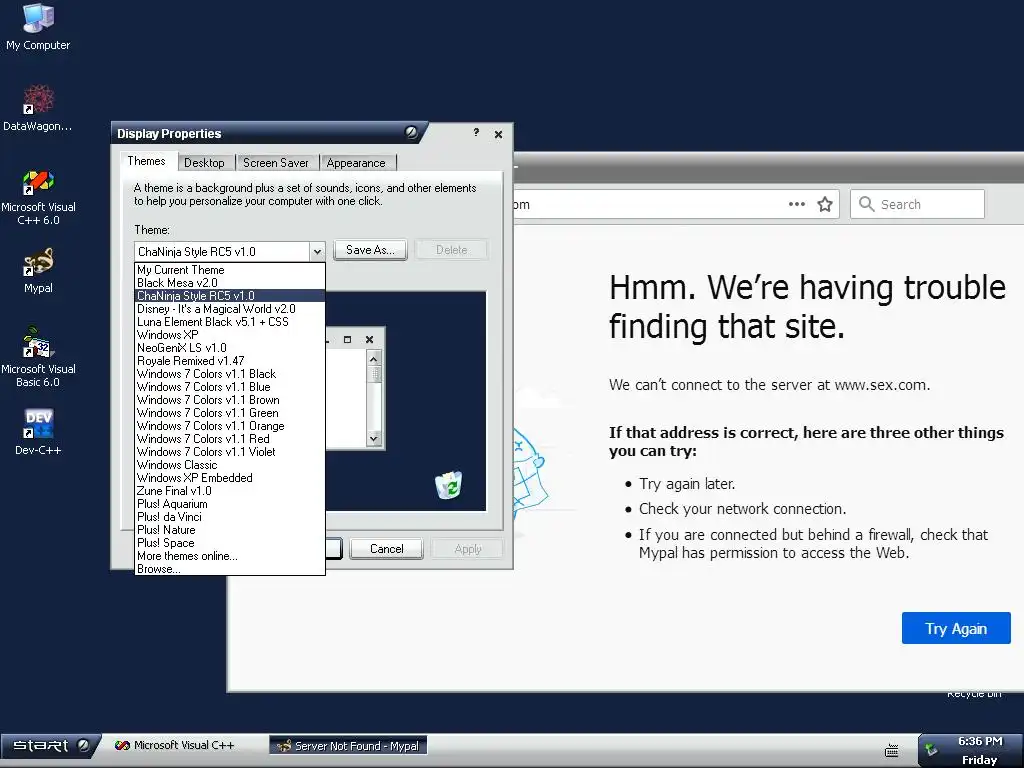Click the round logo in Display Properties title

411,133
